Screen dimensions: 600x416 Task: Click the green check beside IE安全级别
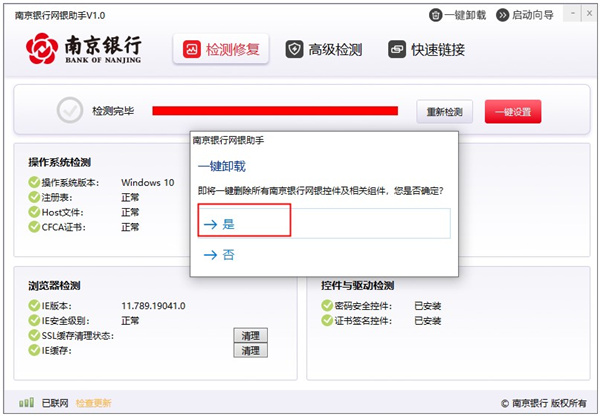34,320
